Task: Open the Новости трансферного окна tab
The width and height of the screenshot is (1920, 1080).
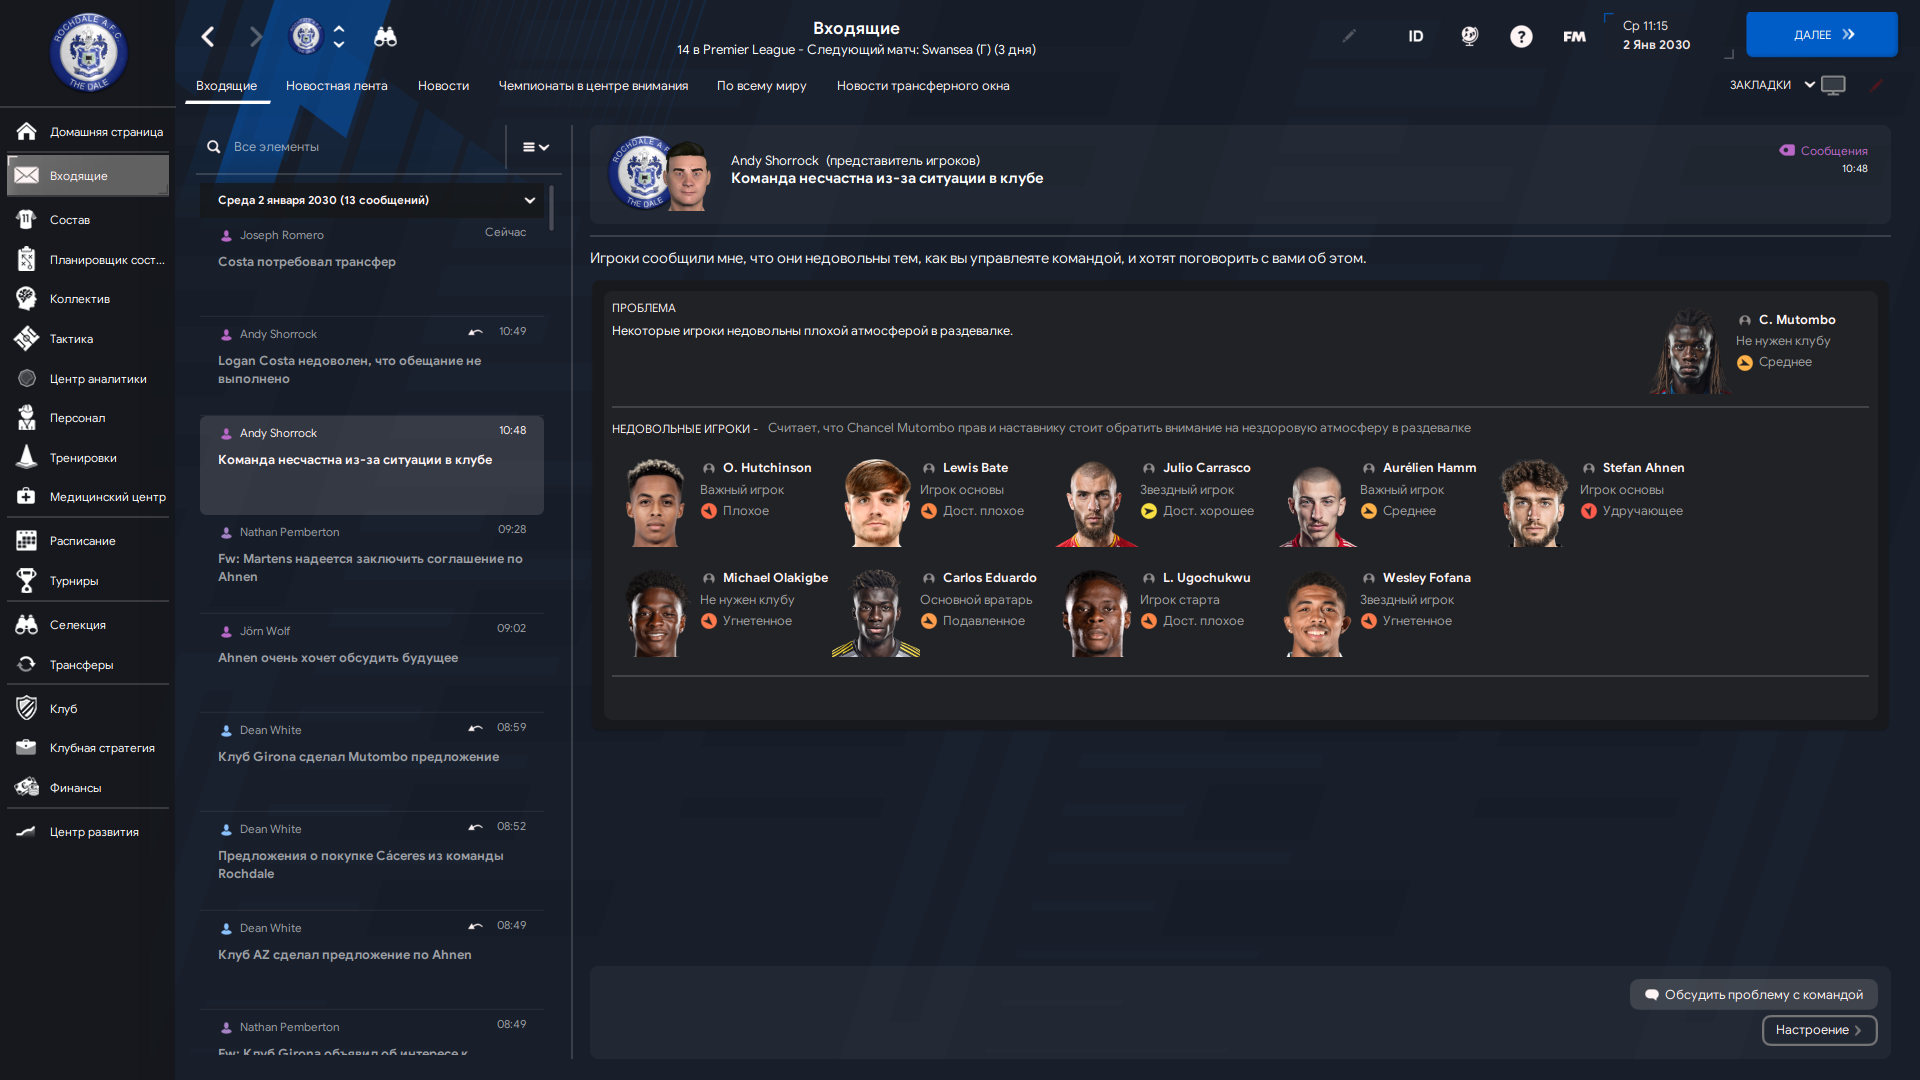Action: point(923,86)
